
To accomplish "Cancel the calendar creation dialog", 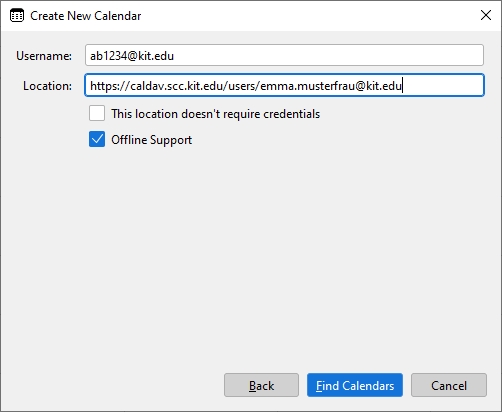I will [449, 385].
